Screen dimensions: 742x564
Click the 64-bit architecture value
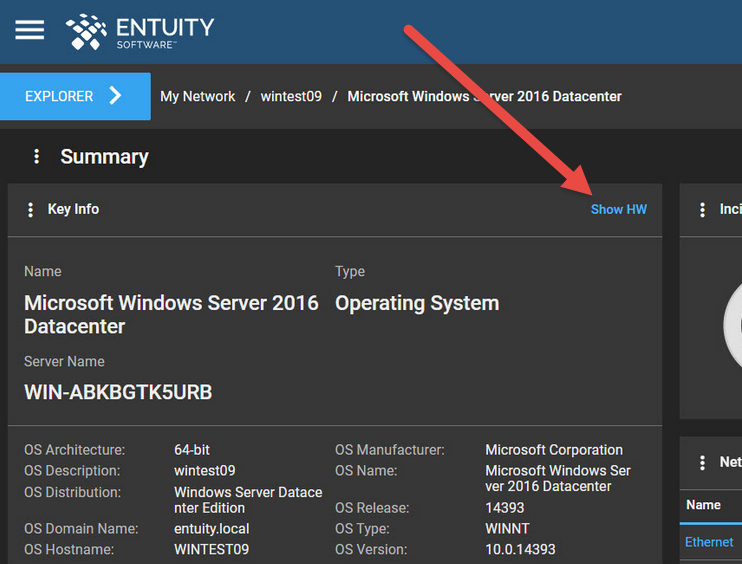(192, 449)
